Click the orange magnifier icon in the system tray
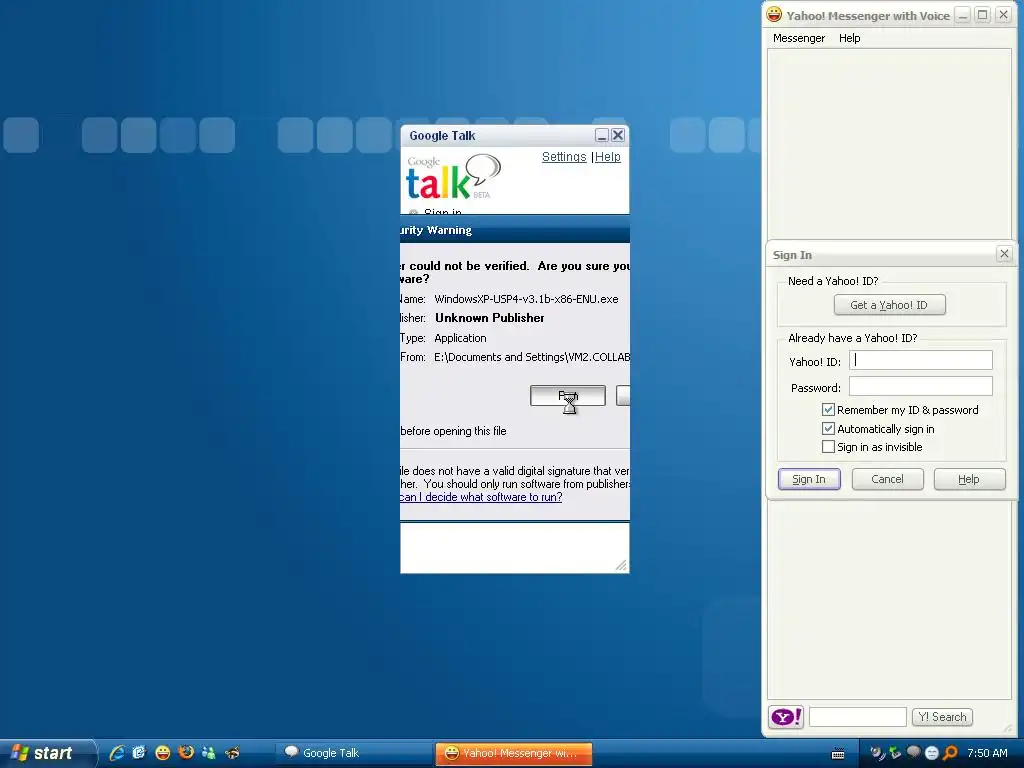This screenshot has width=1024, height=768. 950,753
